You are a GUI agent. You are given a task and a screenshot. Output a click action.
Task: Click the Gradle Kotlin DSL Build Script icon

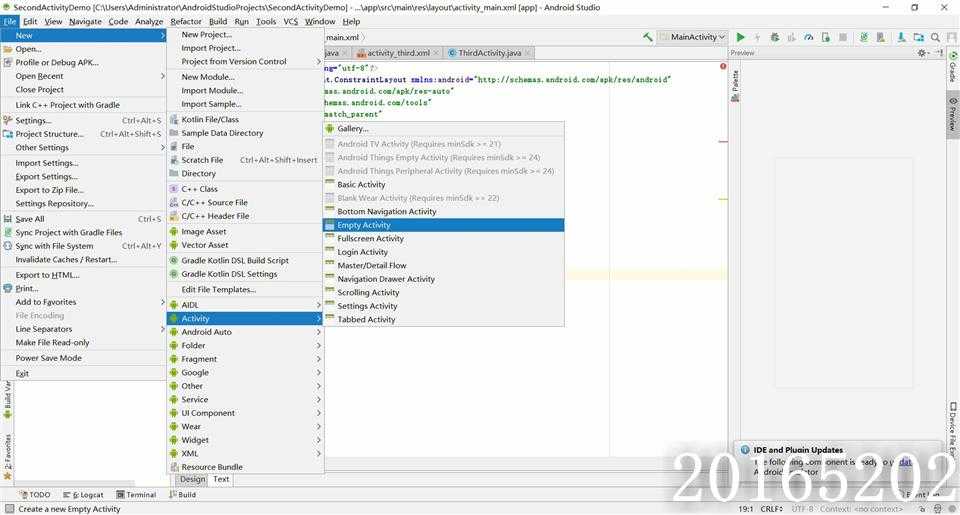point(174,260)
